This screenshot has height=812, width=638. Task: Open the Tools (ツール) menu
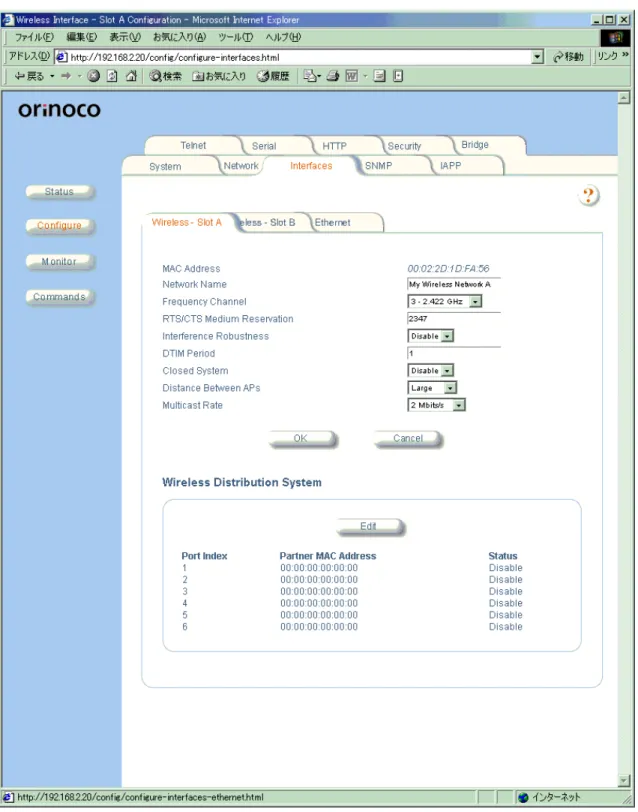tap(235, 37)
